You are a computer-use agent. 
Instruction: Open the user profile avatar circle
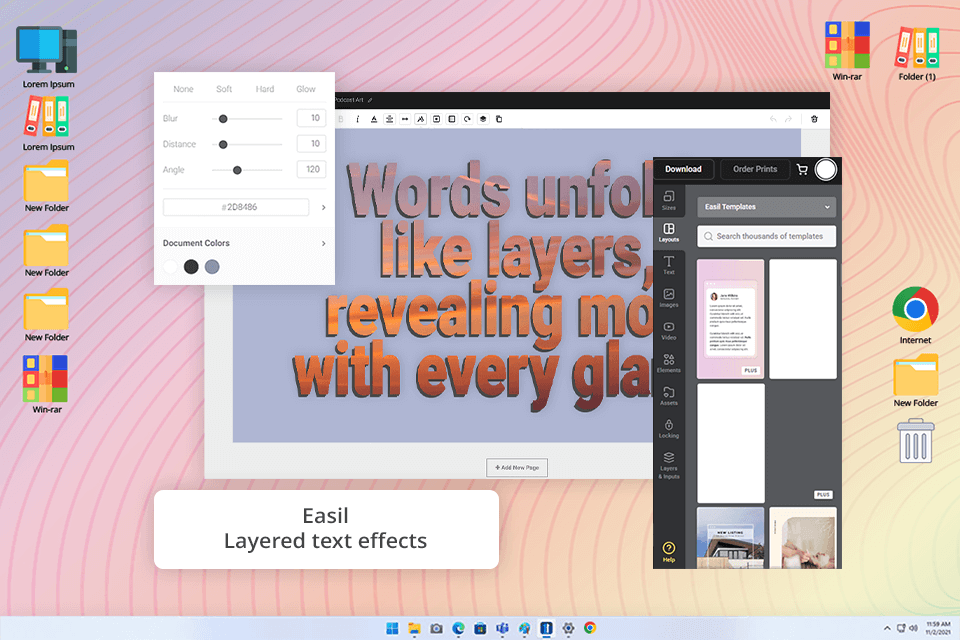825,170
